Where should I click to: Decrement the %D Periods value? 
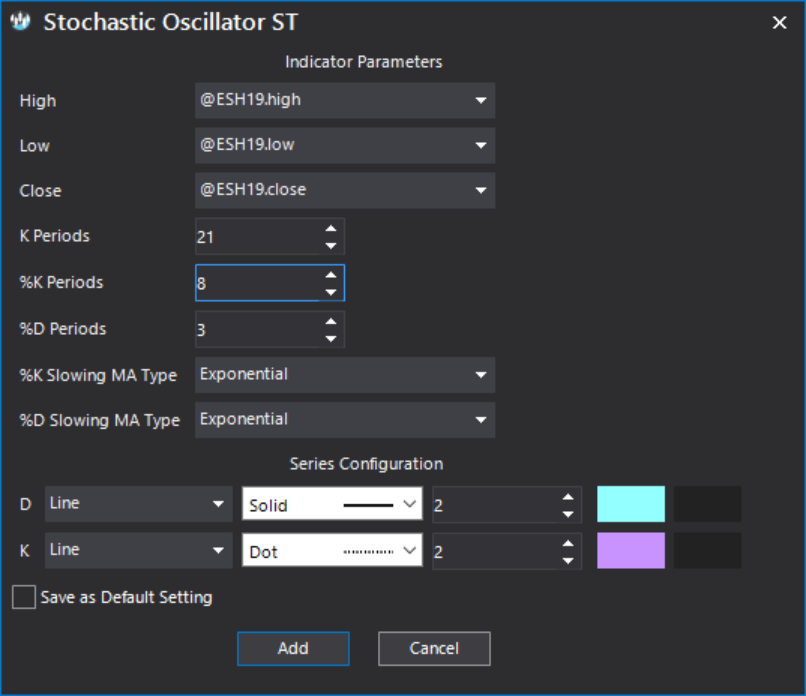click(x=331, y=339)
